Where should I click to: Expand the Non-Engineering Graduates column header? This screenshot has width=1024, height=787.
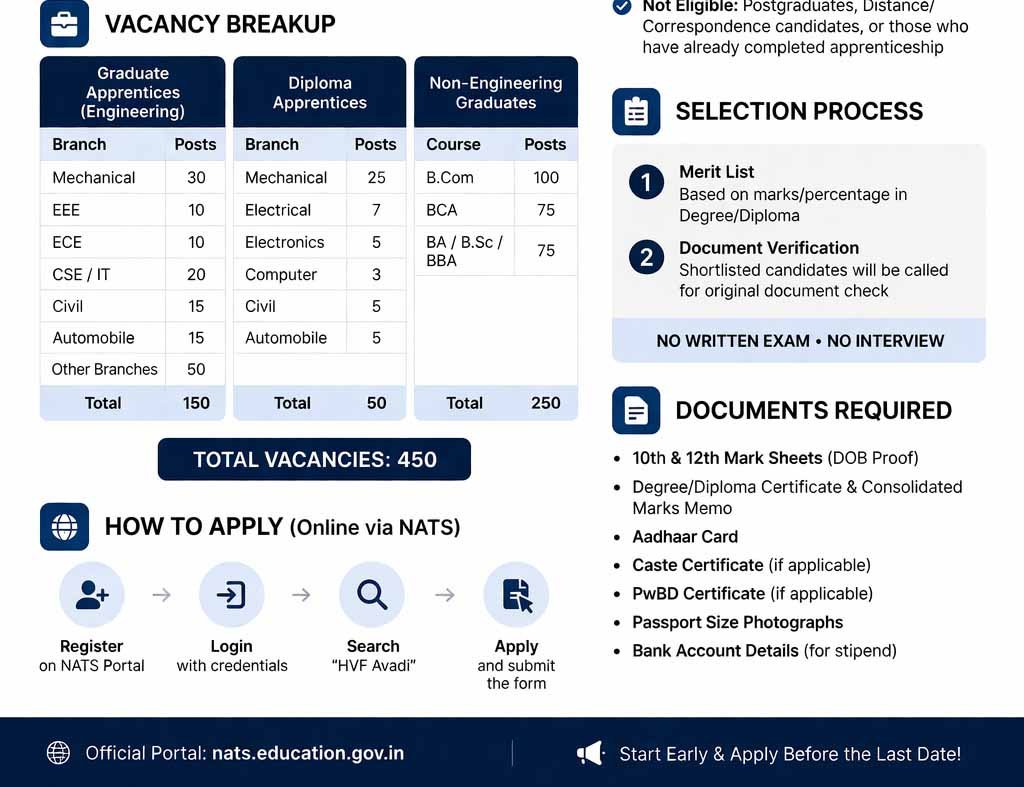point(496,92)
